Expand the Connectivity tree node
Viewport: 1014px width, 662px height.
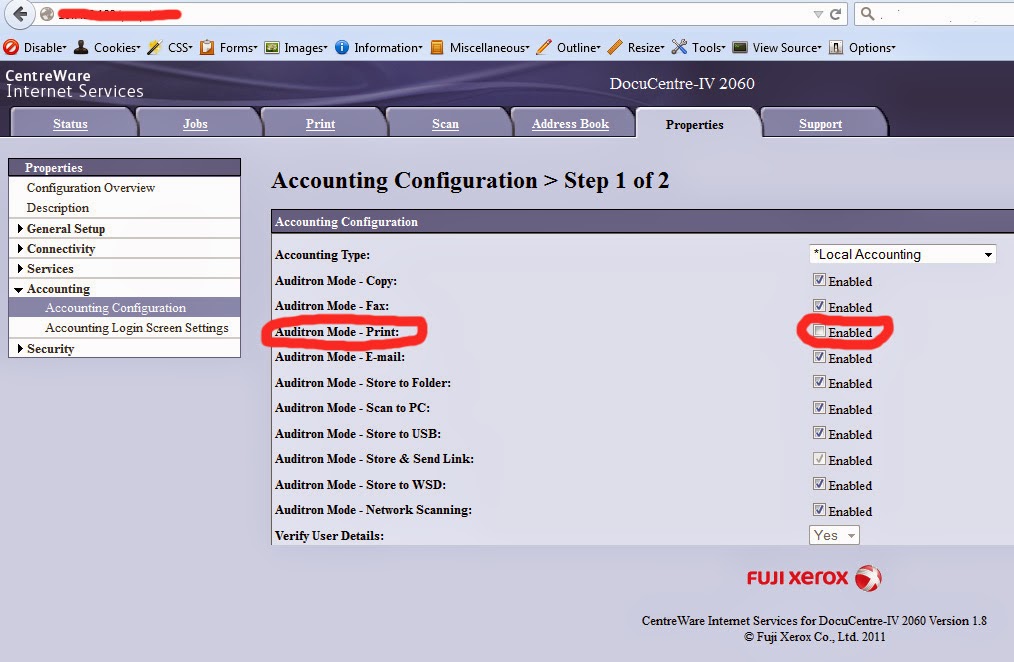(x=21, y=248)
